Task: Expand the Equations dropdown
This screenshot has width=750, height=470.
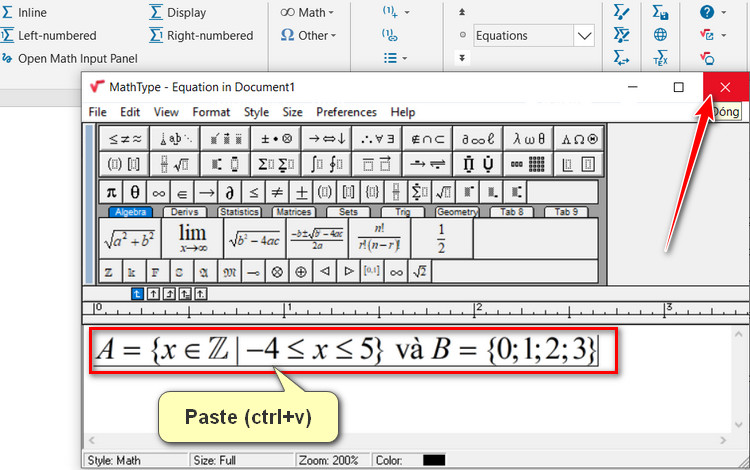Action: 585,36
